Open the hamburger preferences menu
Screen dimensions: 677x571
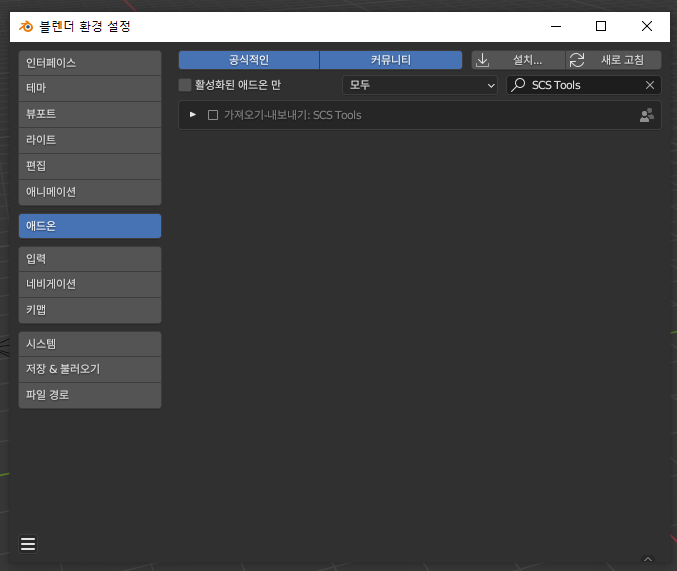(28, 544)
